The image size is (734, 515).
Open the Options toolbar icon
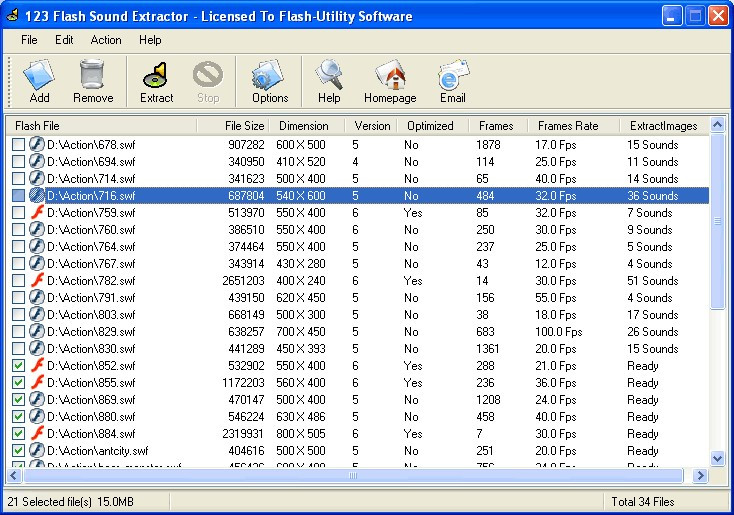pyautogui.click(x=268, y=74)
